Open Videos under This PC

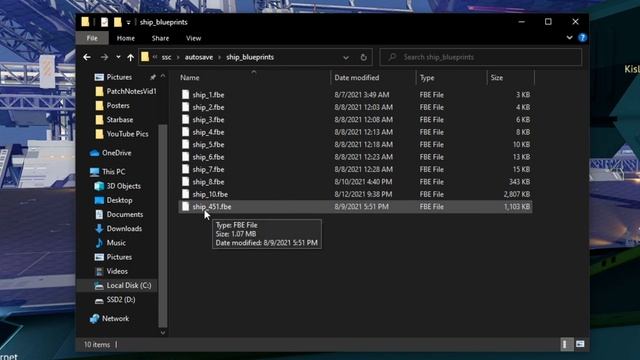pos(117,271)
